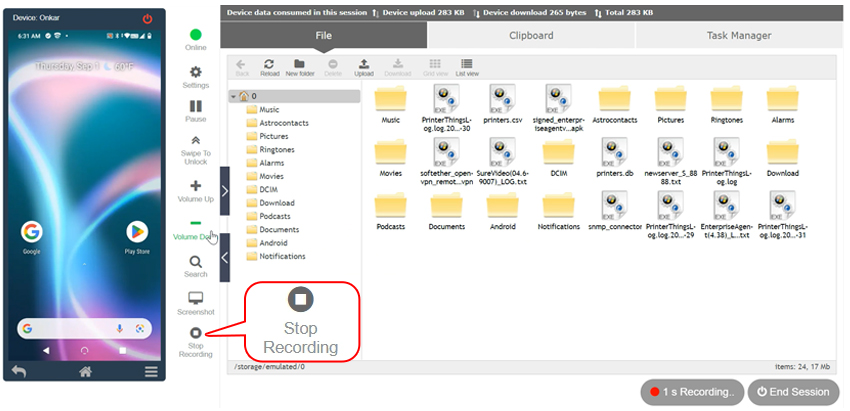The height and width of the screenshot is (411, 850).
Task: Switch to the File tab
Action: 324,36
